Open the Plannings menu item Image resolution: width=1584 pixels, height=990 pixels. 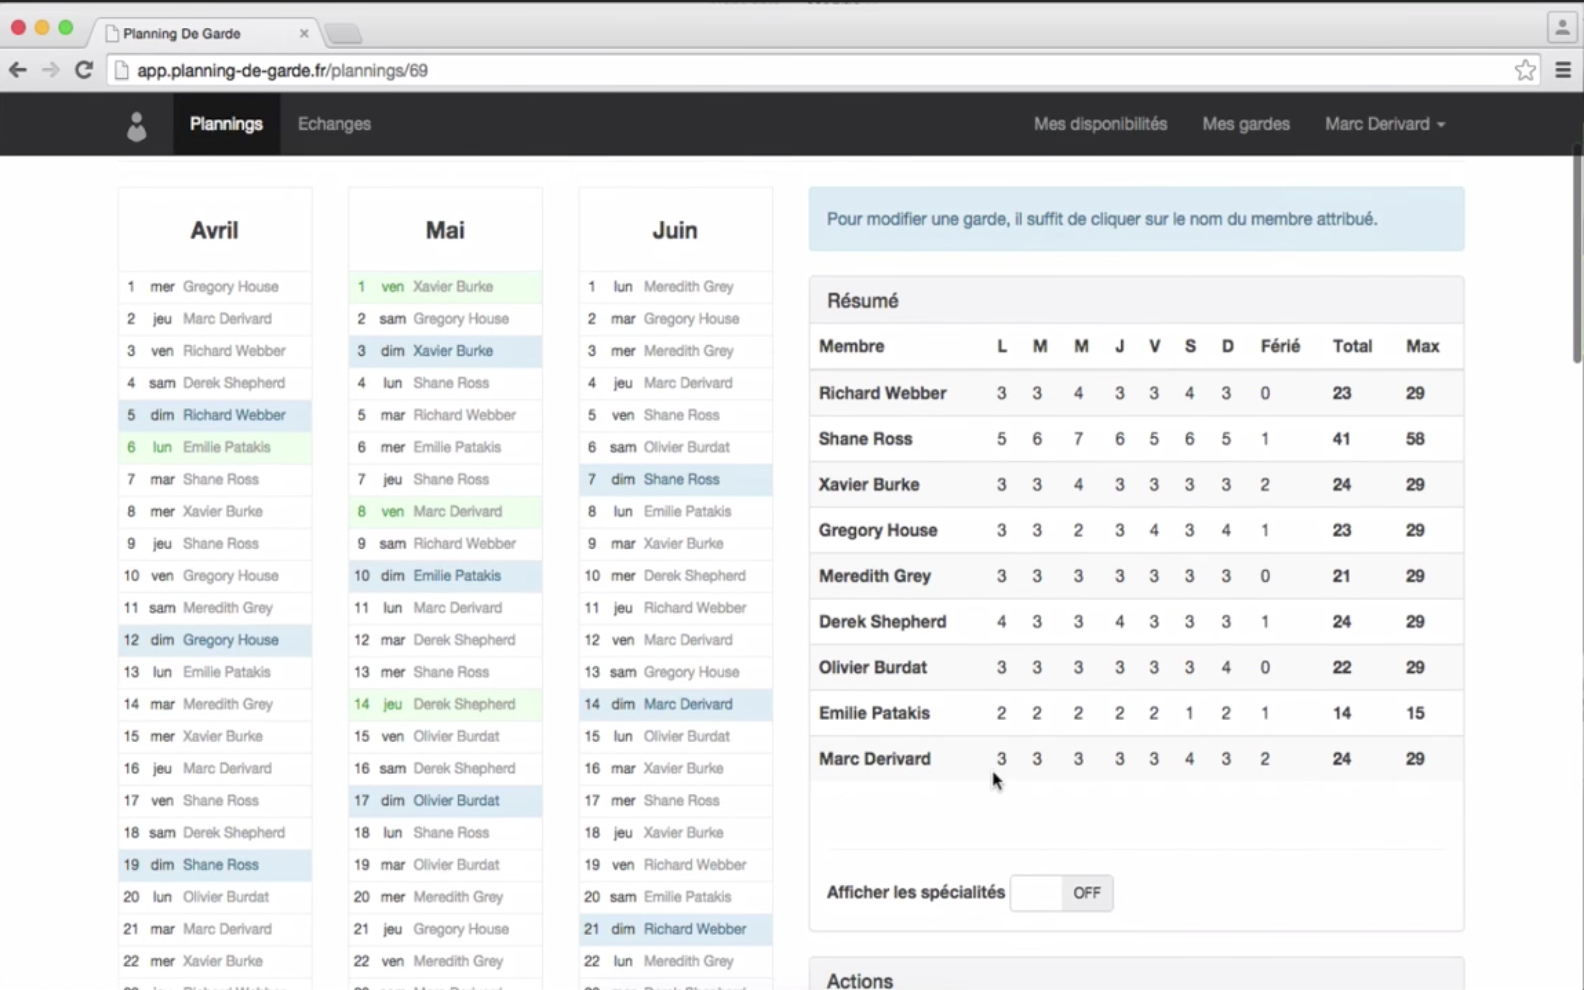[226, 124]
